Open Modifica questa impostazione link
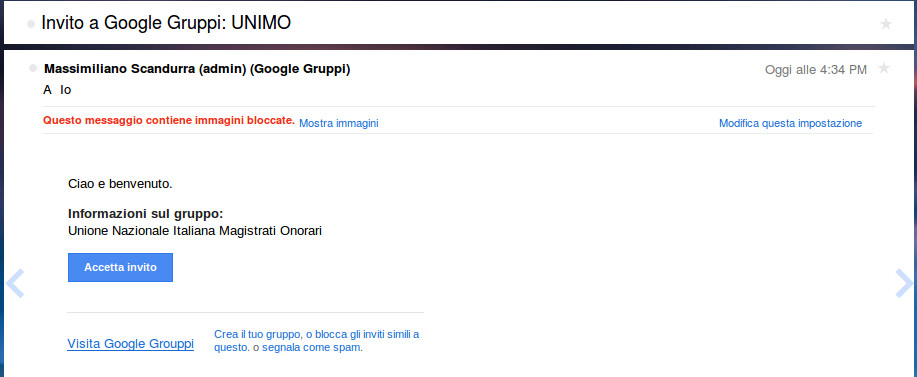Image resolution: width=917 pixels, height=377 pixels. 790,123
